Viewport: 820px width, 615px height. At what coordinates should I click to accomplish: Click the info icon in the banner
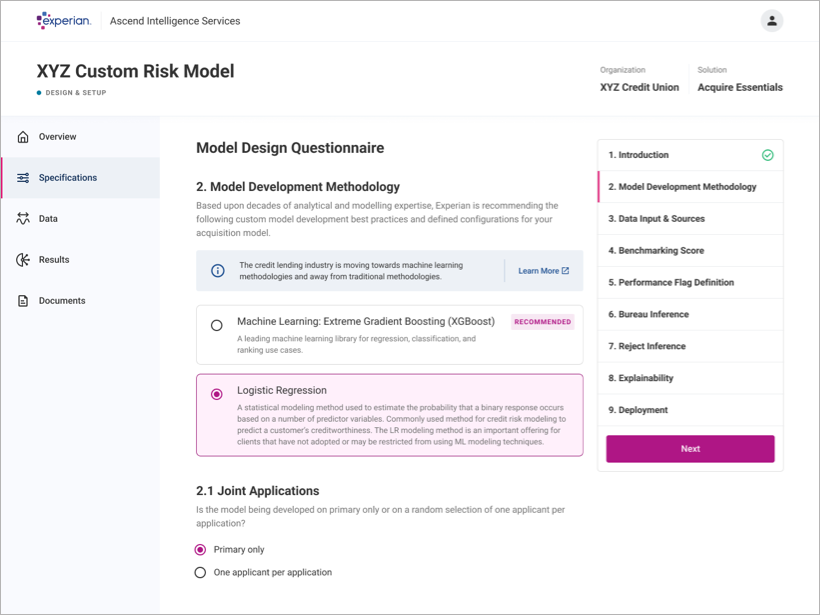[x=217, y=271]
